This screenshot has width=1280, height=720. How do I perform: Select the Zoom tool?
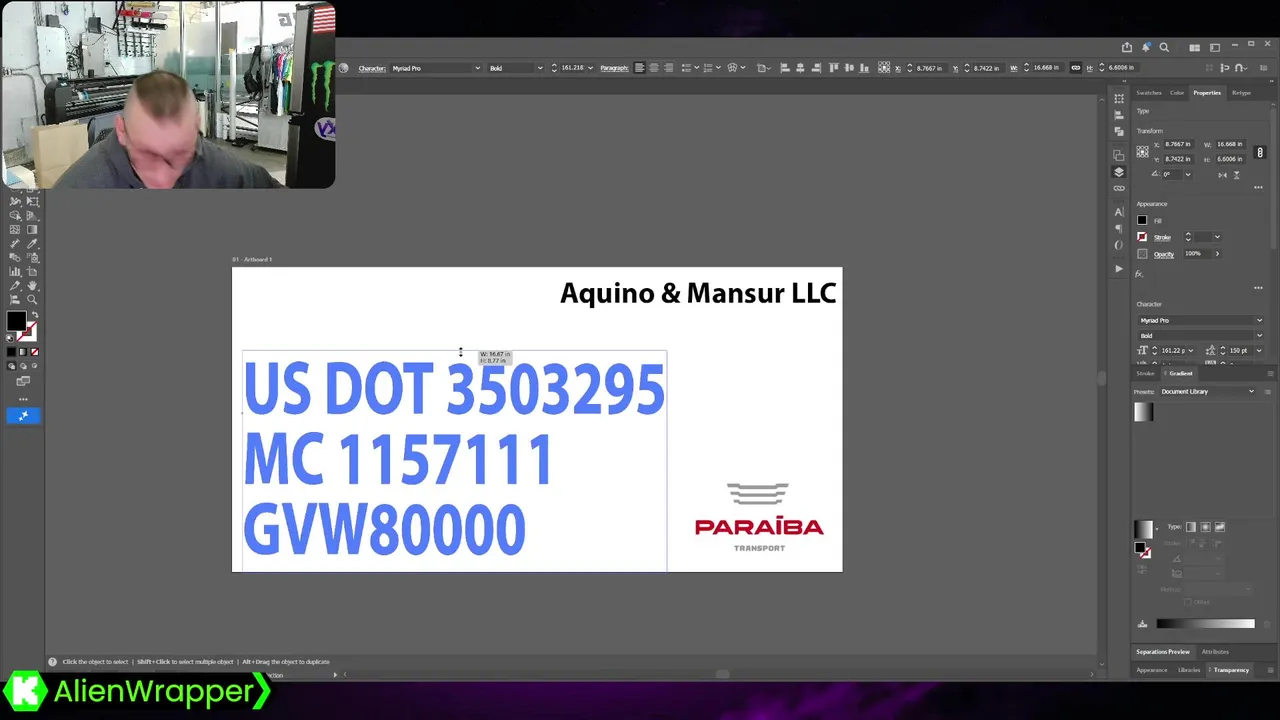click(32, 299)
